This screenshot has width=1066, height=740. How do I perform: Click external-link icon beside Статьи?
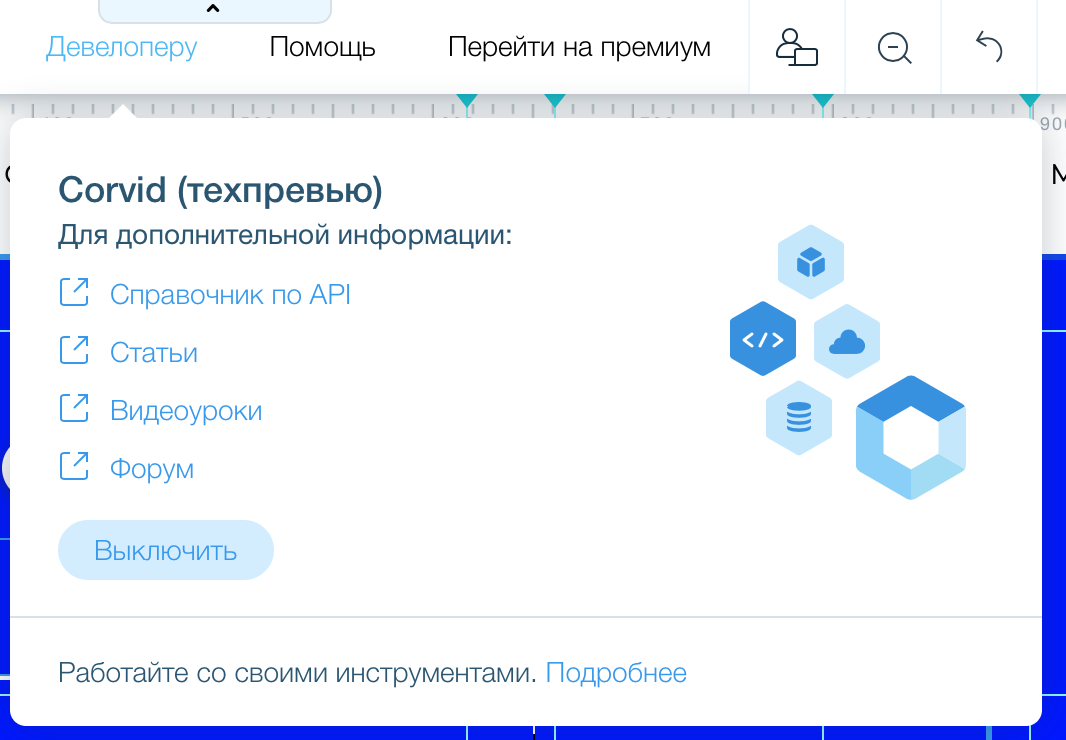(74, 350)
